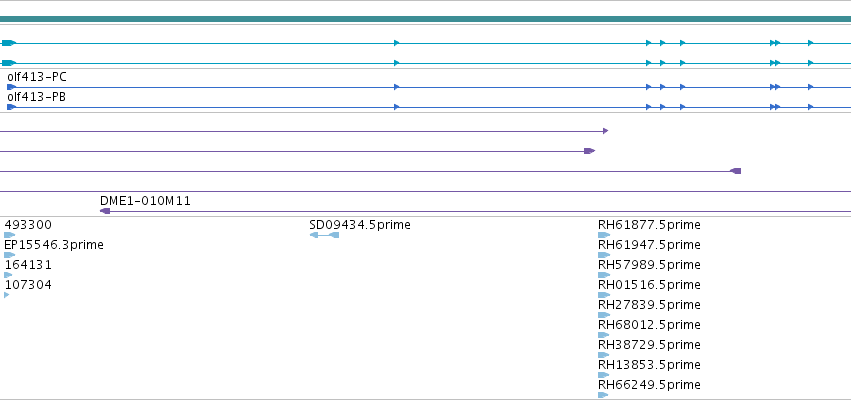Click the RH66249.5prime arrow glyph

pos(603,395)
